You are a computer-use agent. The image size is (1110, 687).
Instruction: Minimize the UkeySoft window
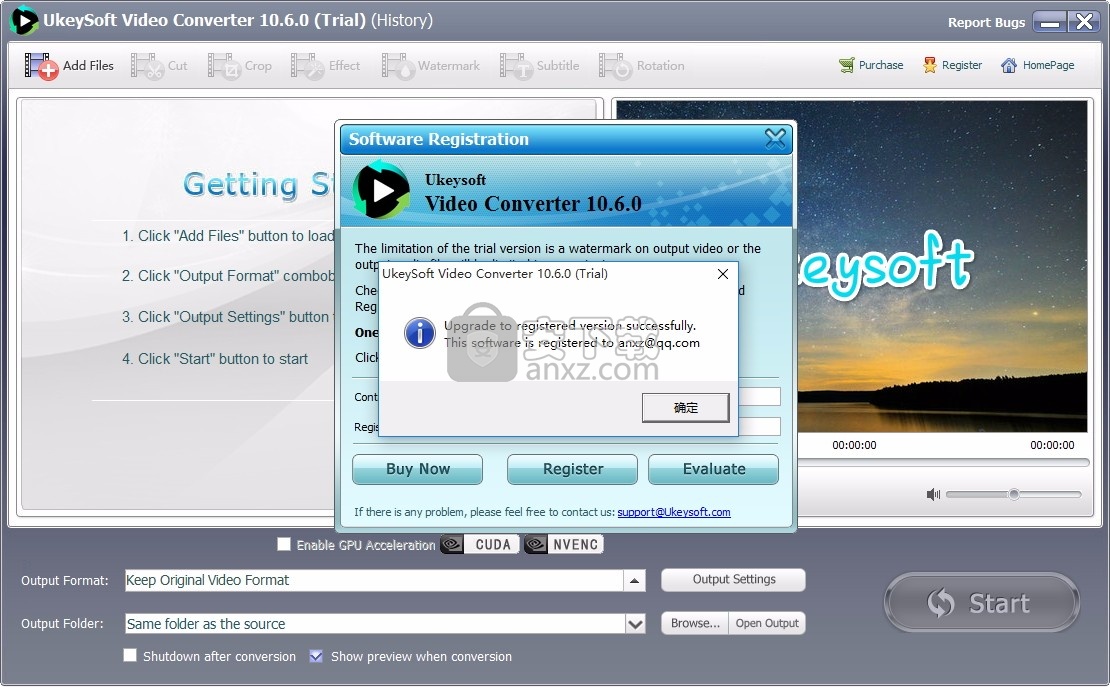(x=1050, y=22)
